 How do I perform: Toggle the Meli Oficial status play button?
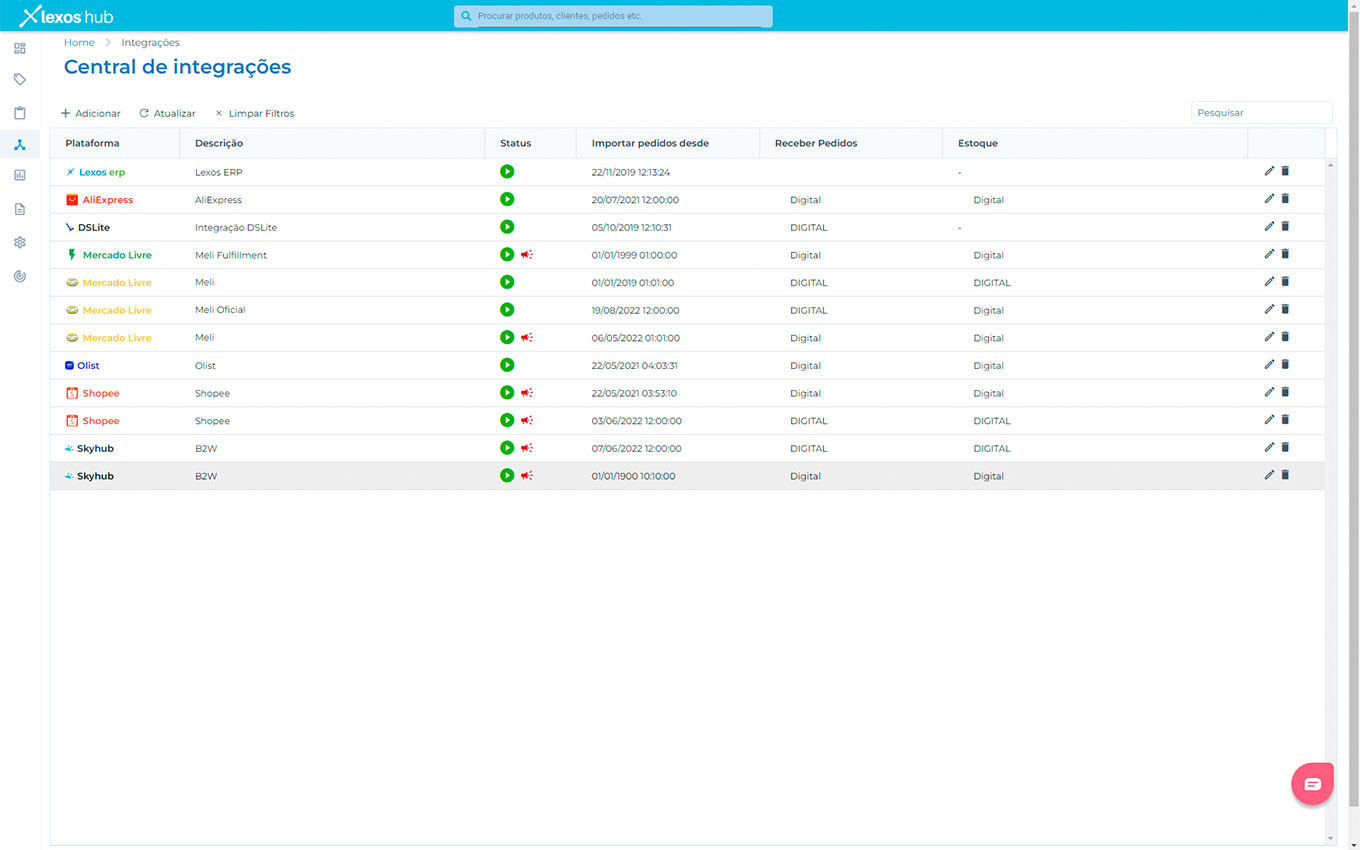tap(507, 310)
